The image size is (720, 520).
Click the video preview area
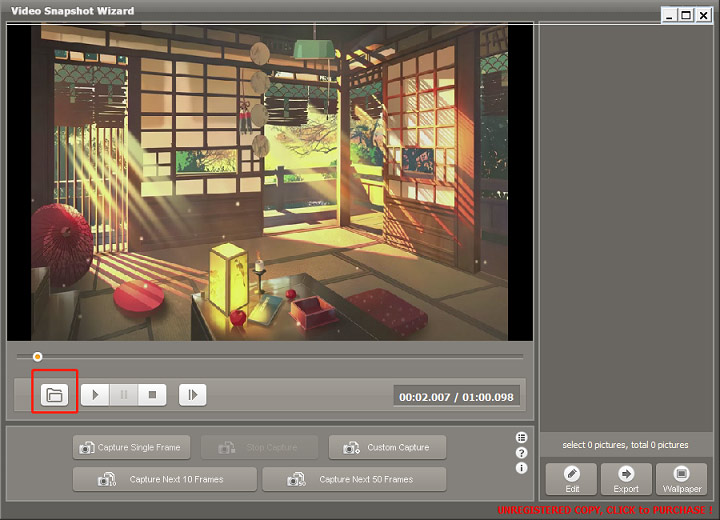[271, 182]
